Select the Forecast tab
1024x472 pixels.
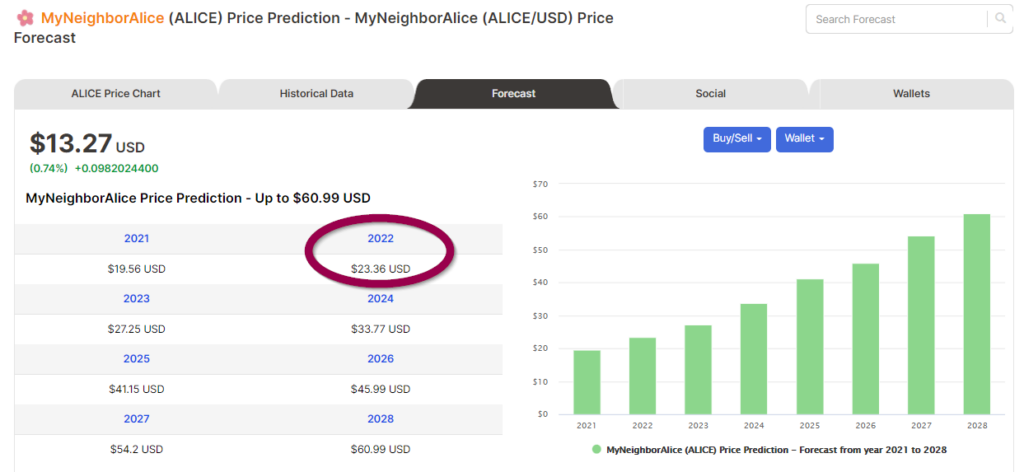(513, 93)
